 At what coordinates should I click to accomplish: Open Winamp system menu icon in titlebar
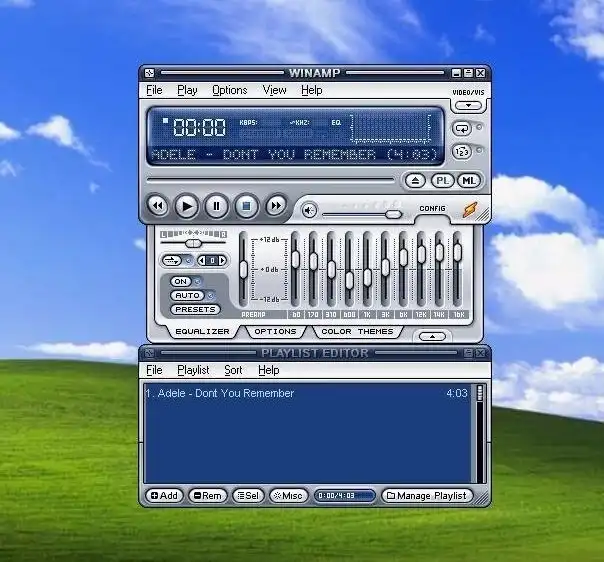pos(149,73)
